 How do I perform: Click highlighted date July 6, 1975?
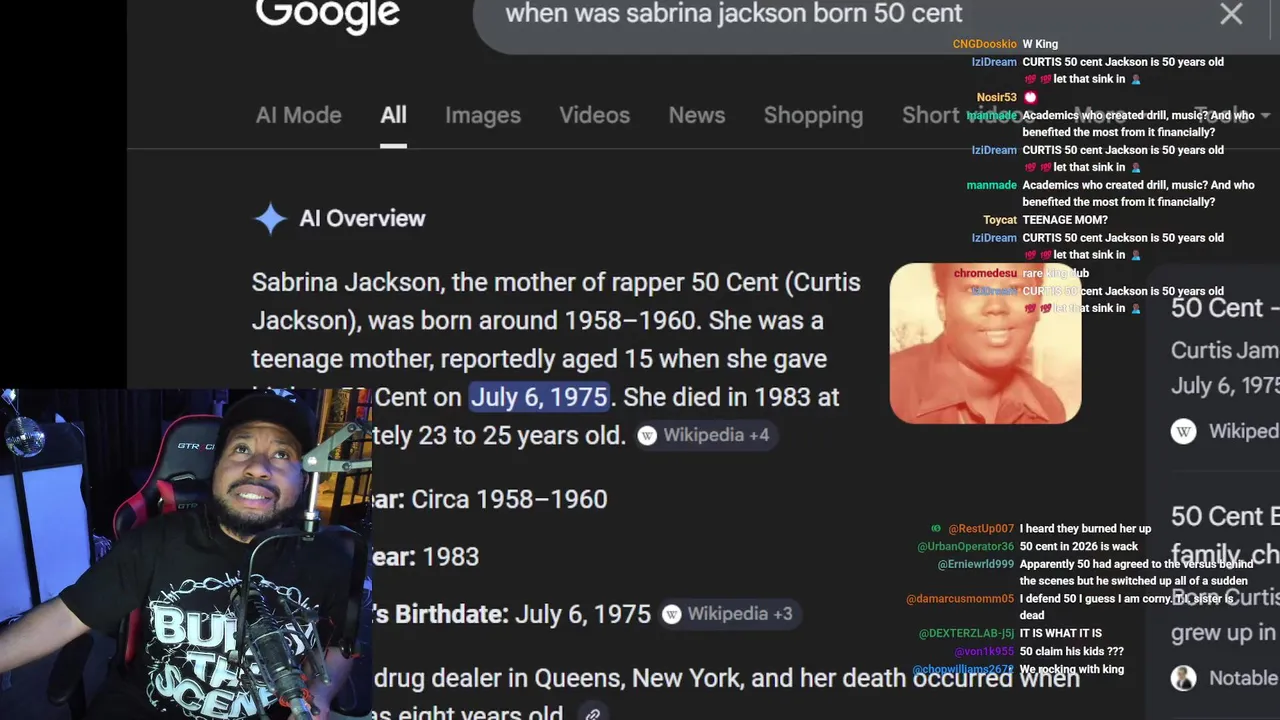[x=539, y=397]
